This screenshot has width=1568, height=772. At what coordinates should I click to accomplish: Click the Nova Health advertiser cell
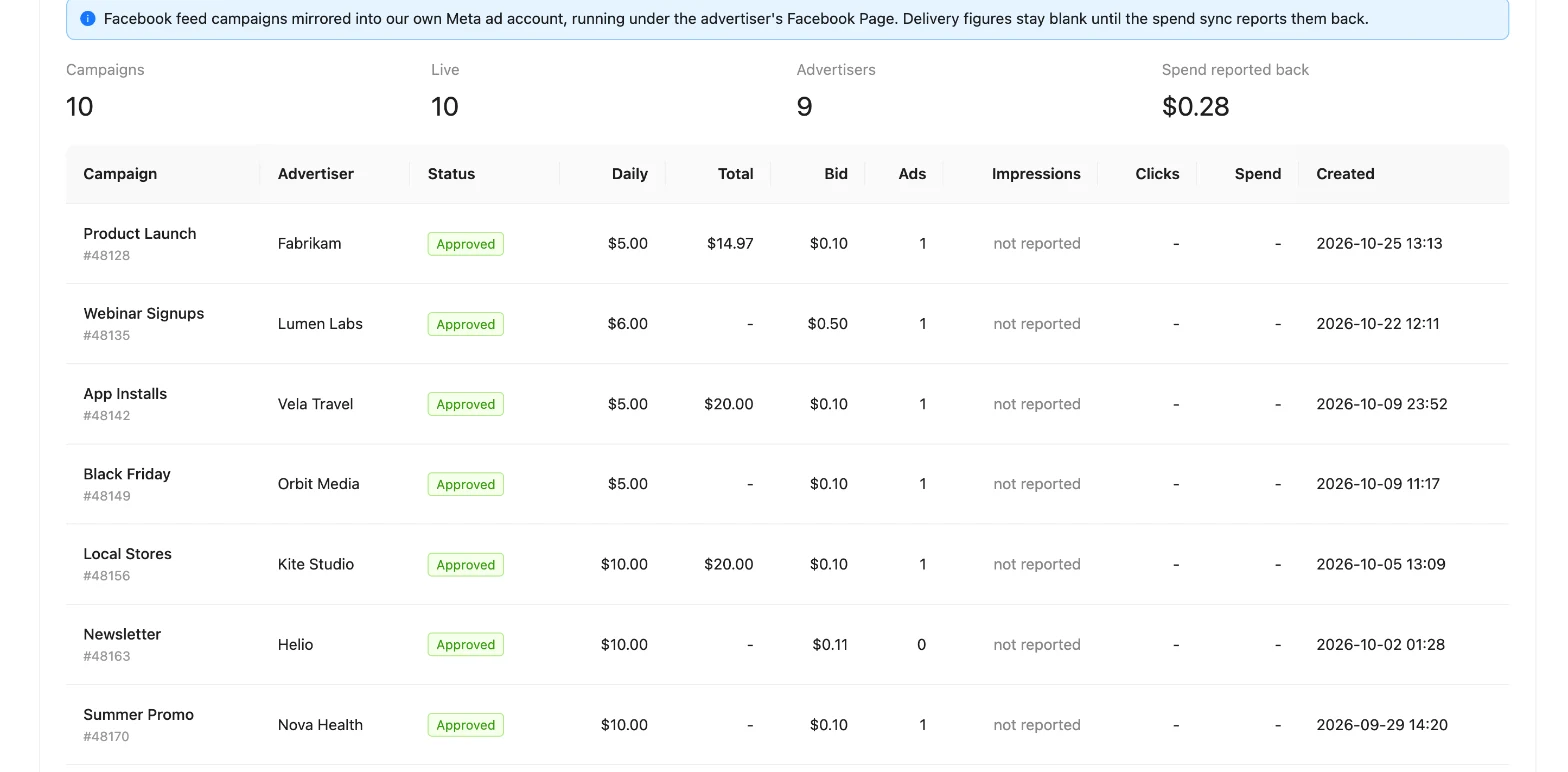pyautogui.click(x=320, y=725)
